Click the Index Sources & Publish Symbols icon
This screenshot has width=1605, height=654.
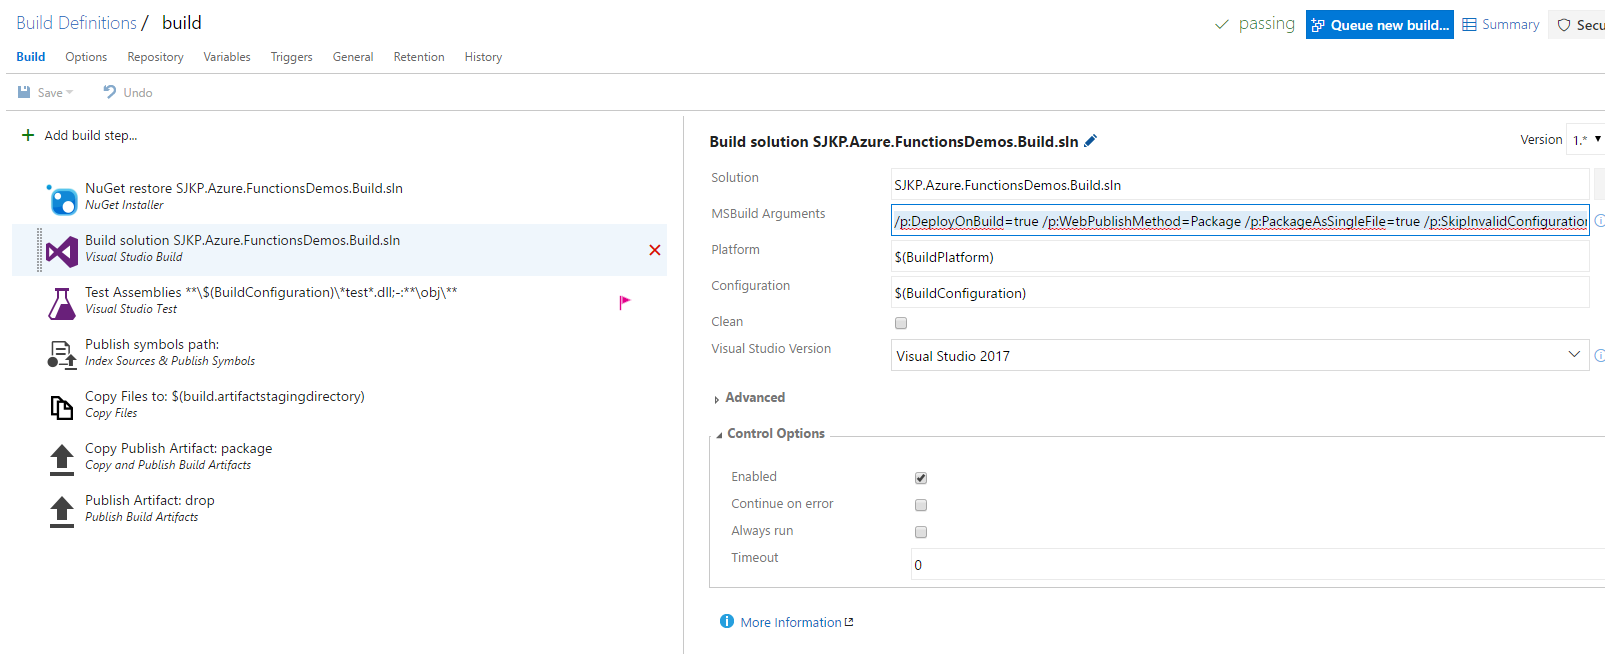[62, 355]
